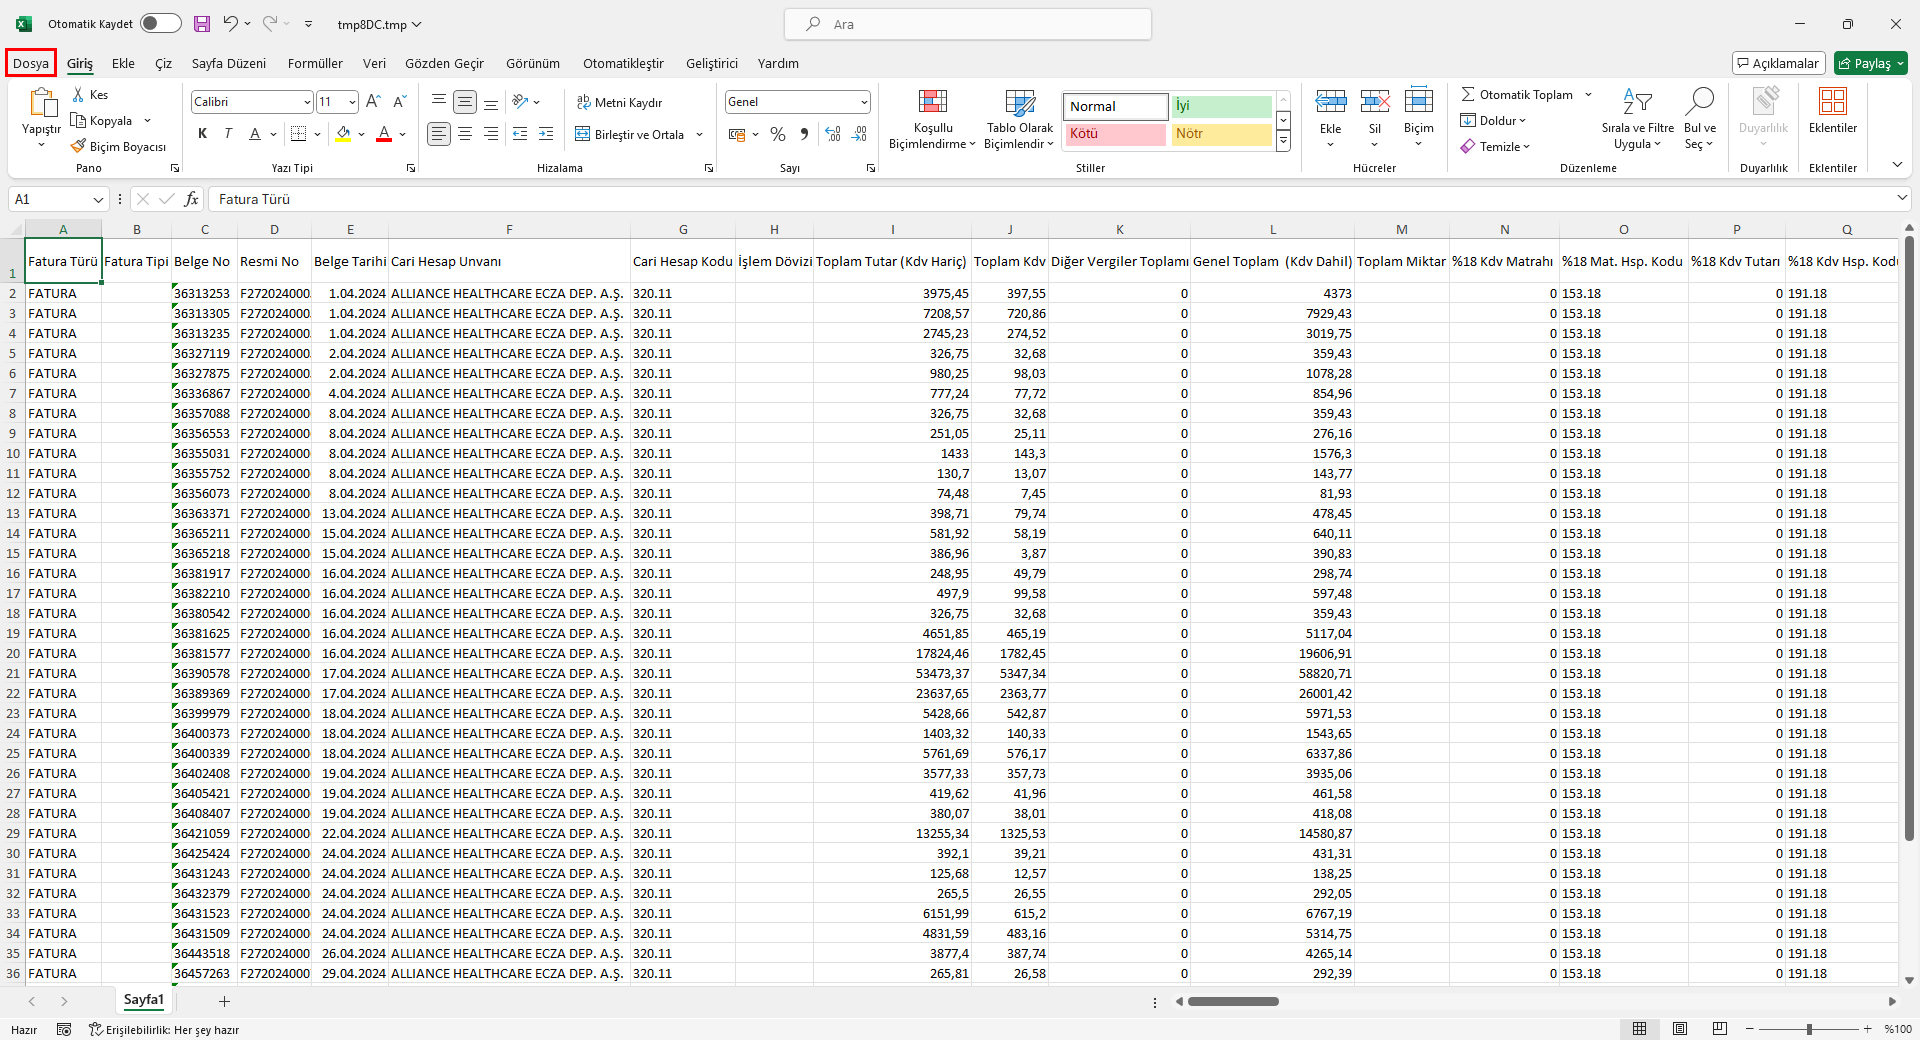
Task: Expand the Genel number format dropdown
Action: [863, 102]
